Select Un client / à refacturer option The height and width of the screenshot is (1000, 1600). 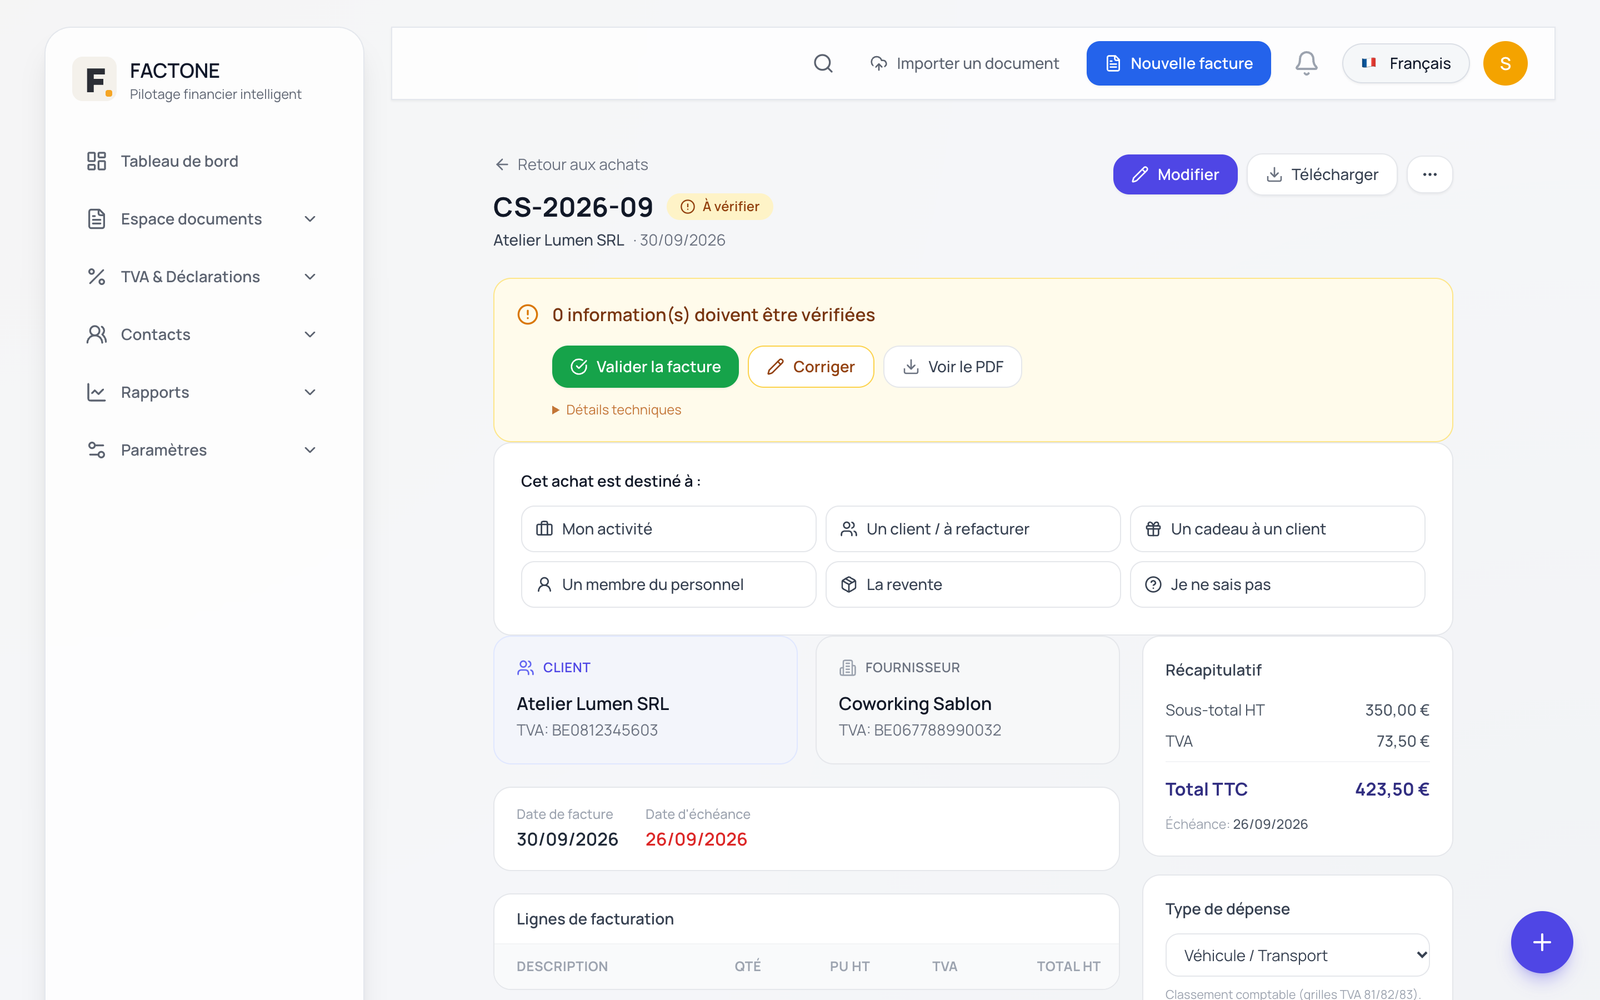[x=973, y=529]
